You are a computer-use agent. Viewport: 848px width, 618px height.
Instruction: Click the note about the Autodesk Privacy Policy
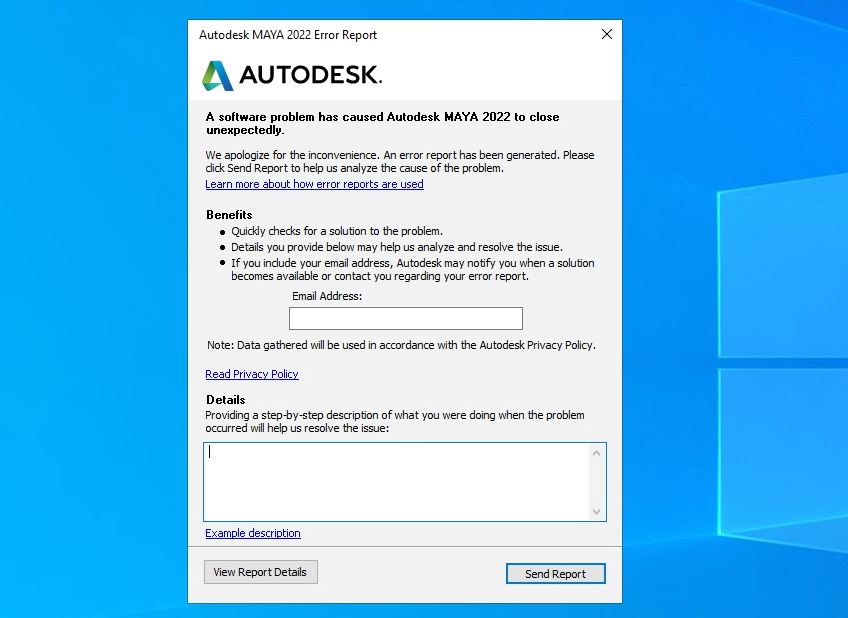[x=401, y=345]
